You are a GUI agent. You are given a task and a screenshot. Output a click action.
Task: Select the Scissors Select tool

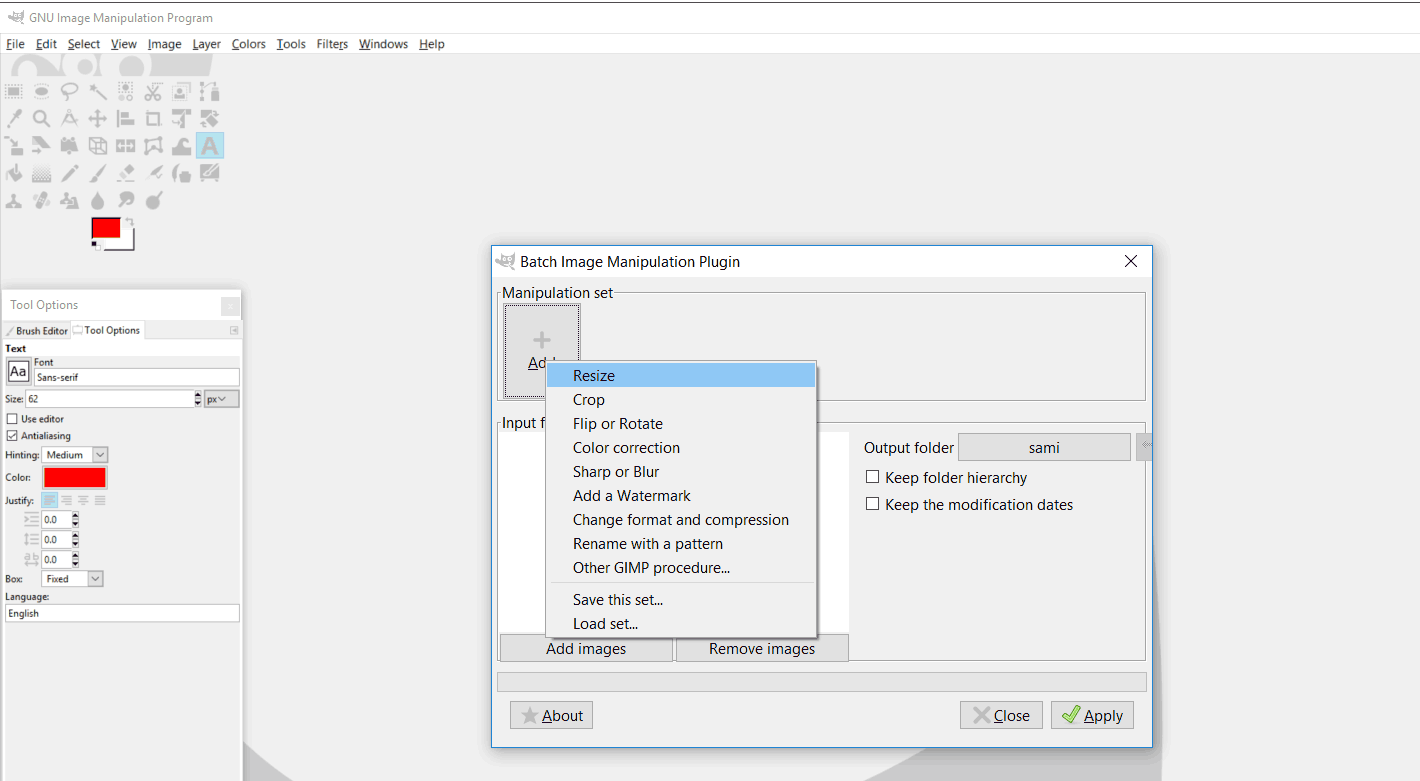click(x=153, y=92)
